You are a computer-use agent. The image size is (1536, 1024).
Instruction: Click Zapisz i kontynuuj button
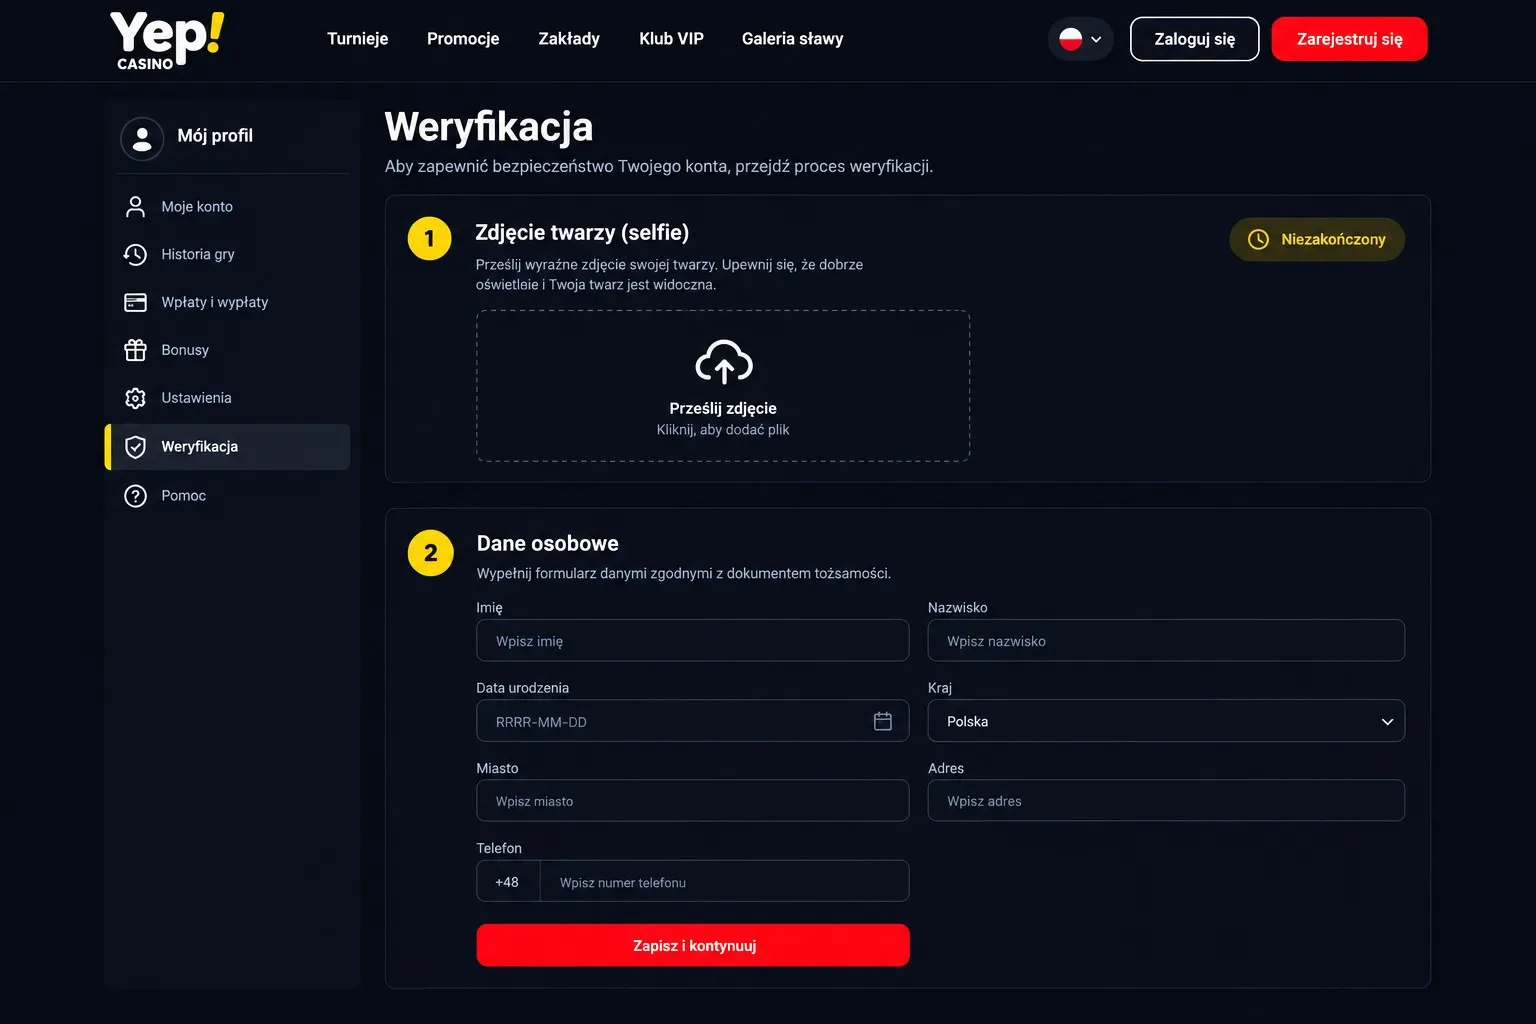pos(693,945)
